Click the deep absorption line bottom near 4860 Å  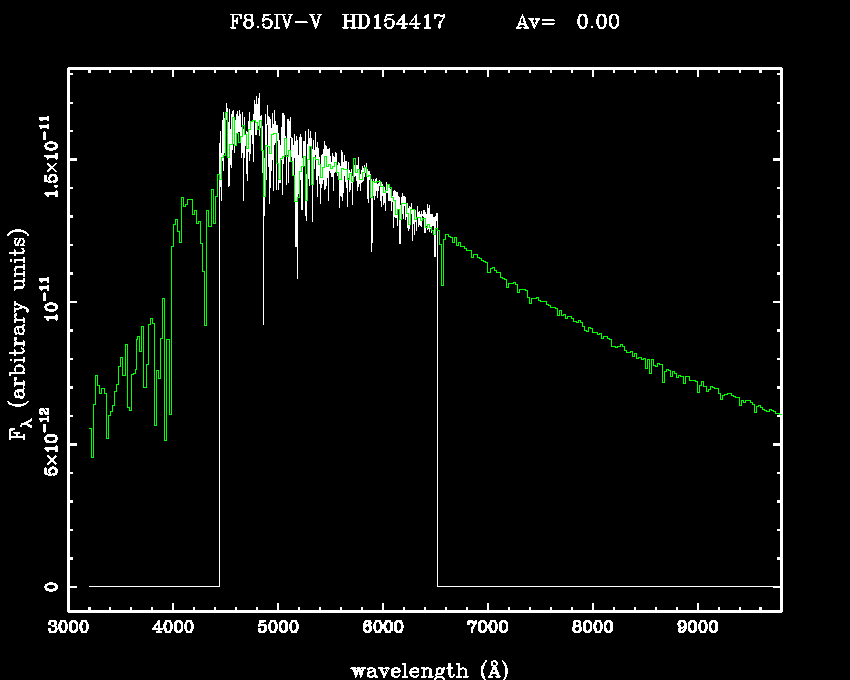[x=263, y=320]
